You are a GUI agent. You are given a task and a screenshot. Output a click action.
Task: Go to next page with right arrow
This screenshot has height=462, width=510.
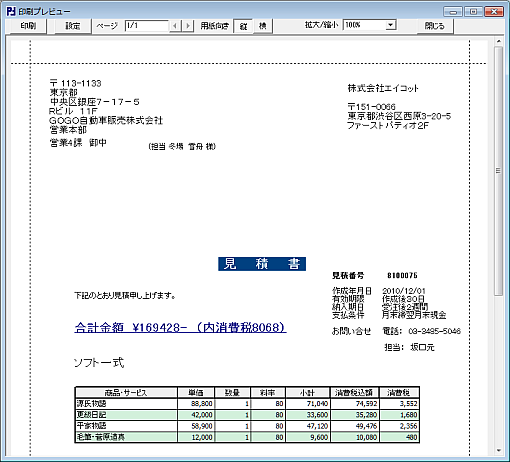click(188, 26)
